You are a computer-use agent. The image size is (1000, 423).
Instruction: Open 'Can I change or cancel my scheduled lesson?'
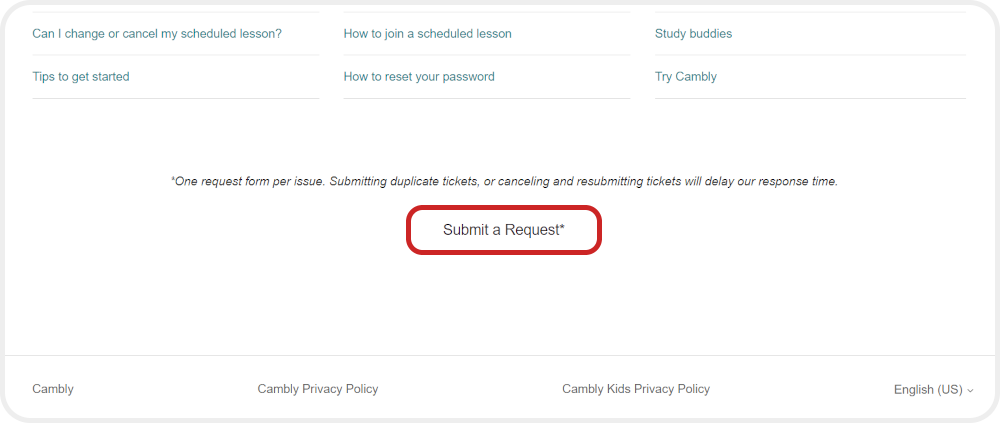(x=157, y=34)
